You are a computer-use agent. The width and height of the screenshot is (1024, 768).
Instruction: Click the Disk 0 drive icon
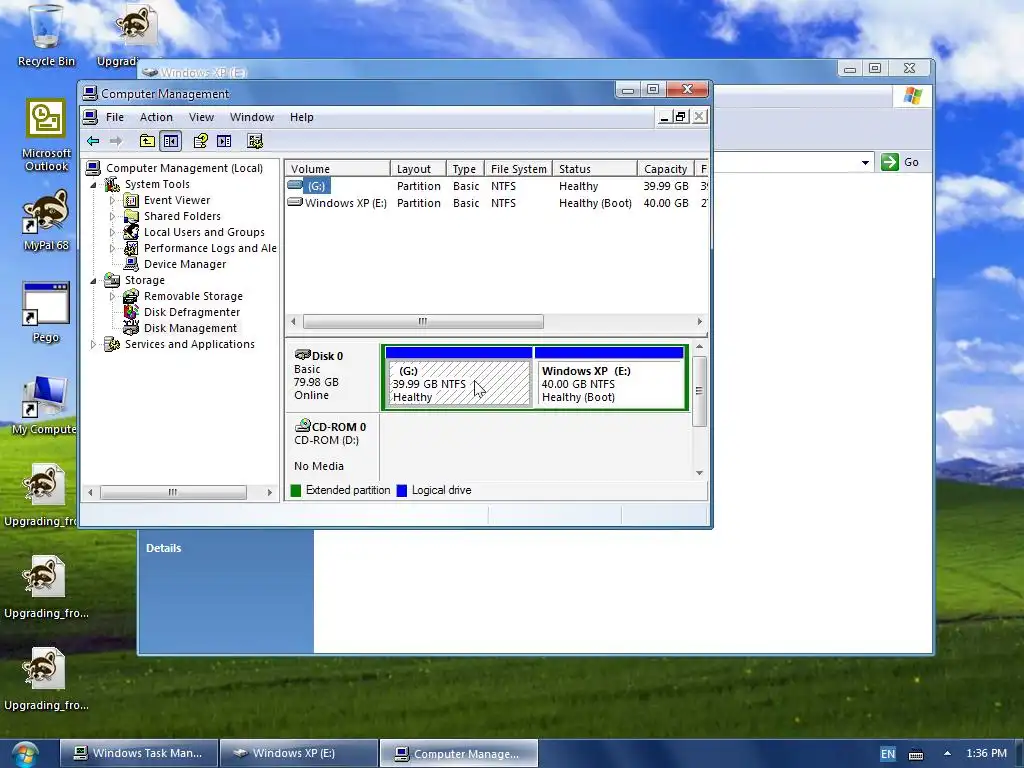(x=302, y=355)
